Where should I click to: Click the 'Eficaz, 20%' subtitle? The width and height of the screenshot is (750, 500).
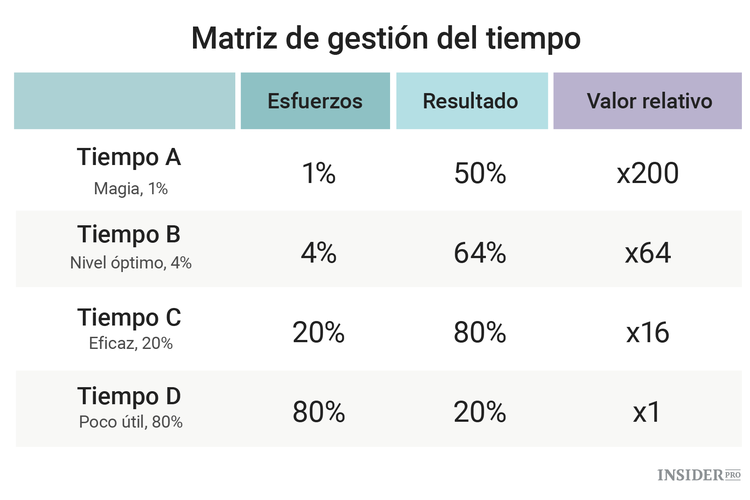130,344
